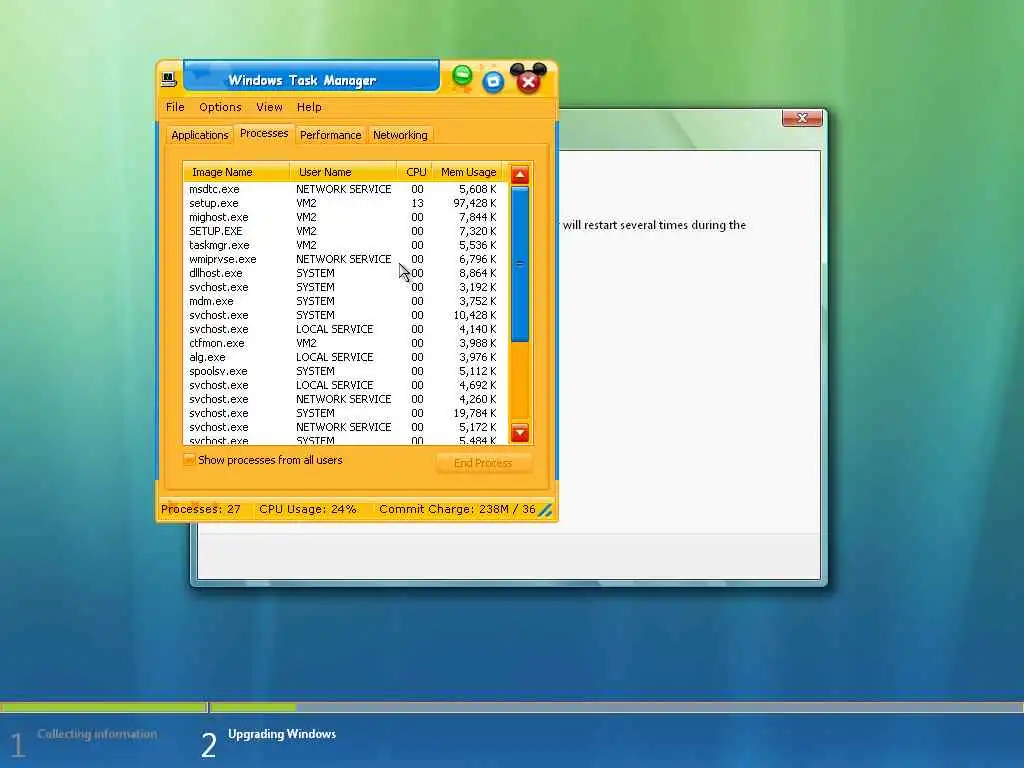Minimize Task Manager with the green button

click(x=462, y=77)
